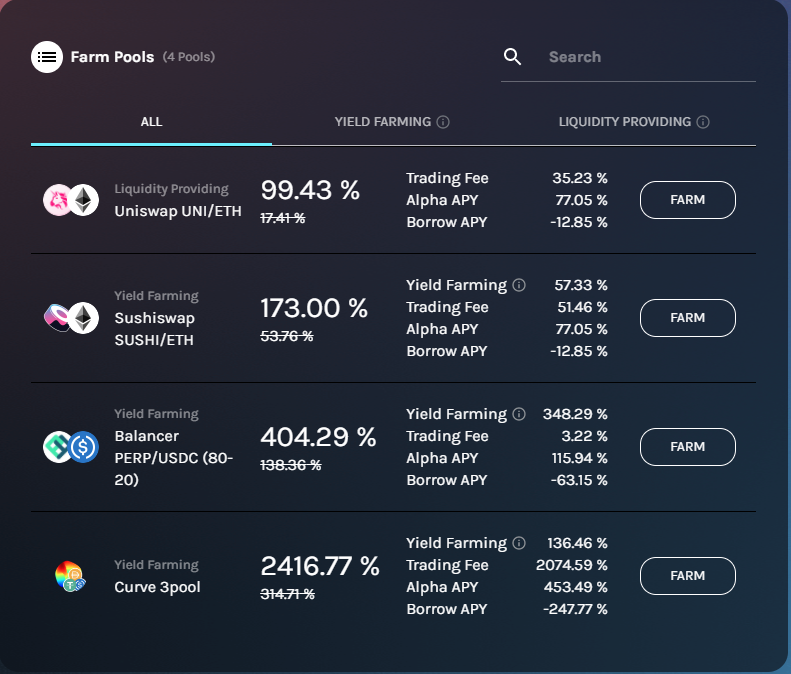This screenshot has height=674, width=791.
Task: Click the 57.33 % yield farming value
Action: pos(581,285)
